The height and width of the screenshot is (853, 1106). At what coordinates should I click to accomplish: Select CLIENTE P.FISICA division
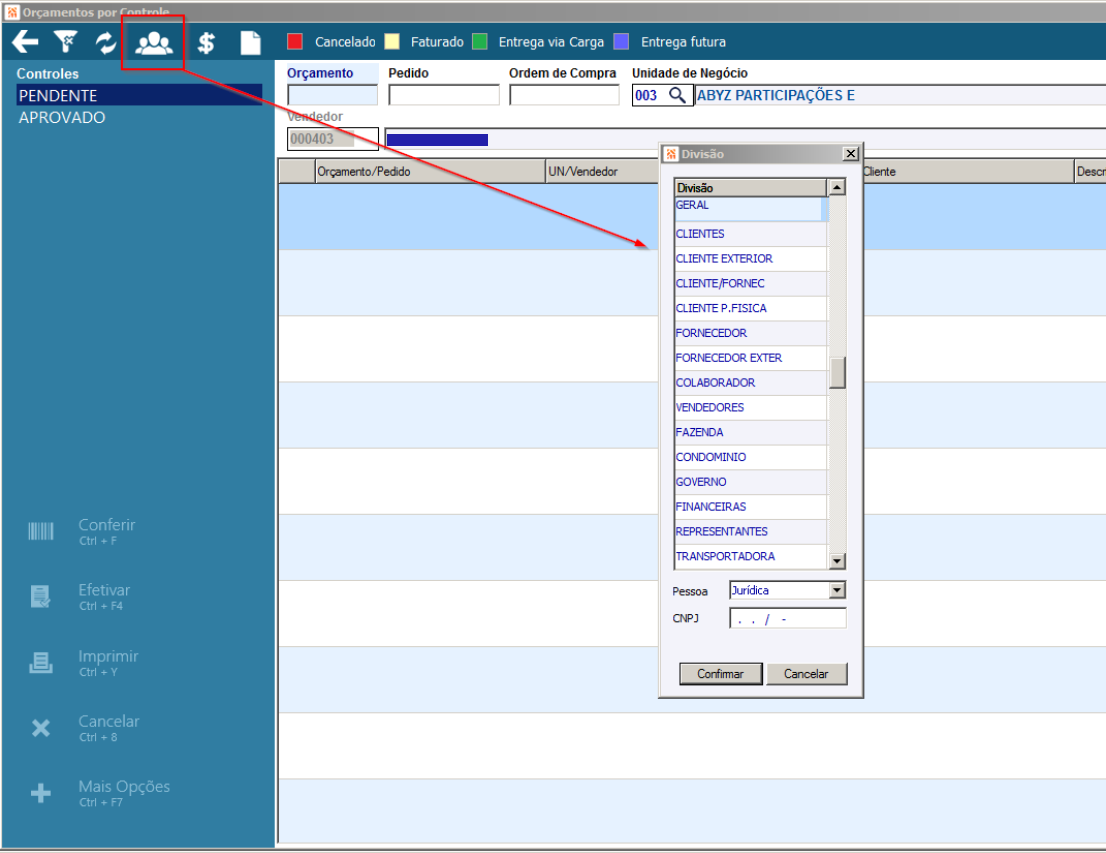tap(750, 308)
